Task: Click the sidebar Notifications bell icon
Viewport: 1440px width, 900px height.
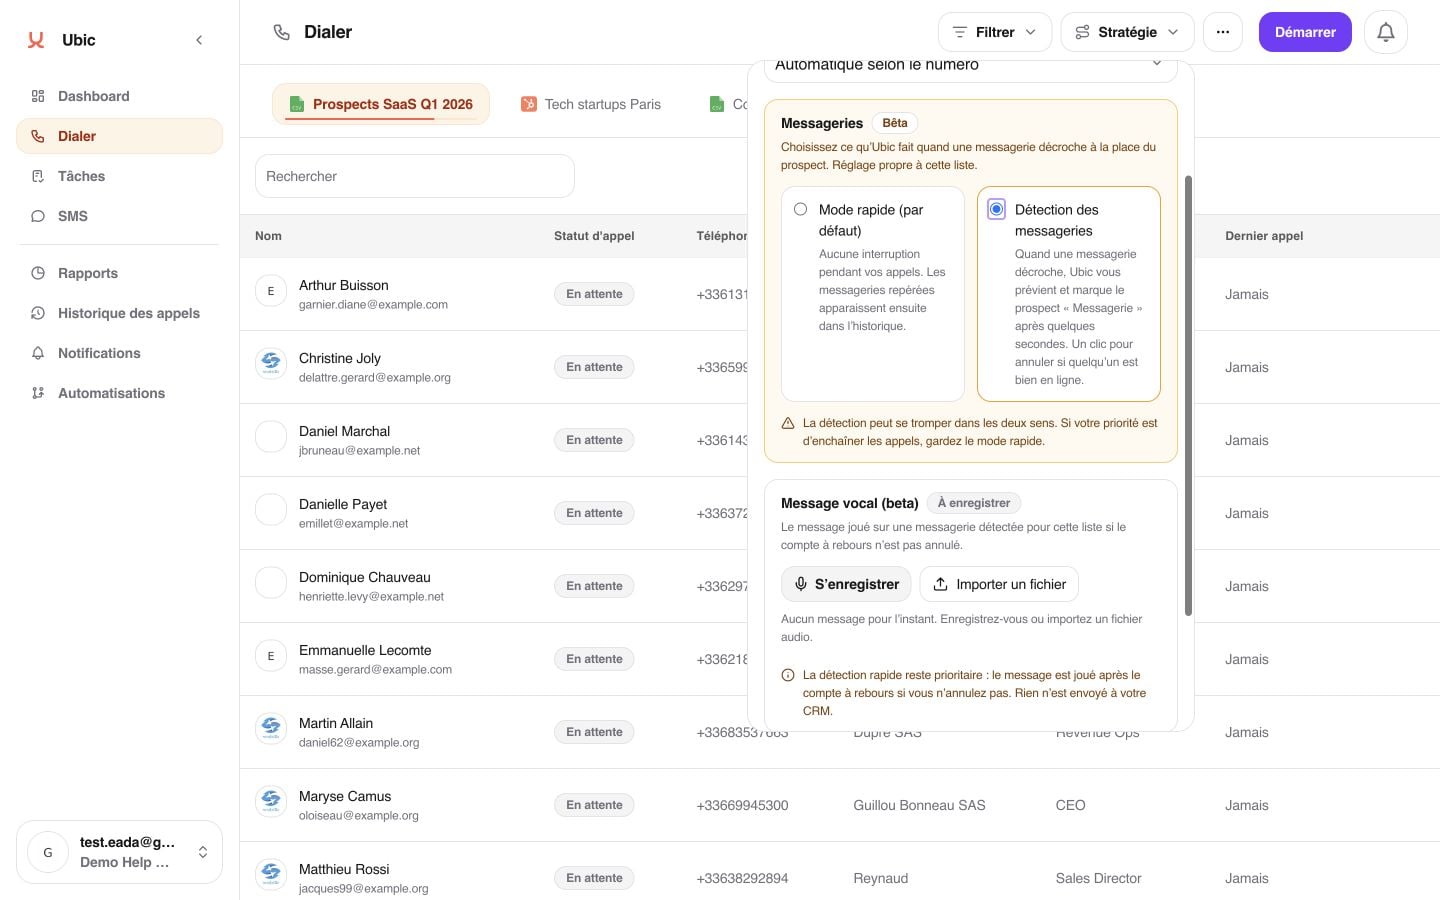Action: click(x=38, y=353)
